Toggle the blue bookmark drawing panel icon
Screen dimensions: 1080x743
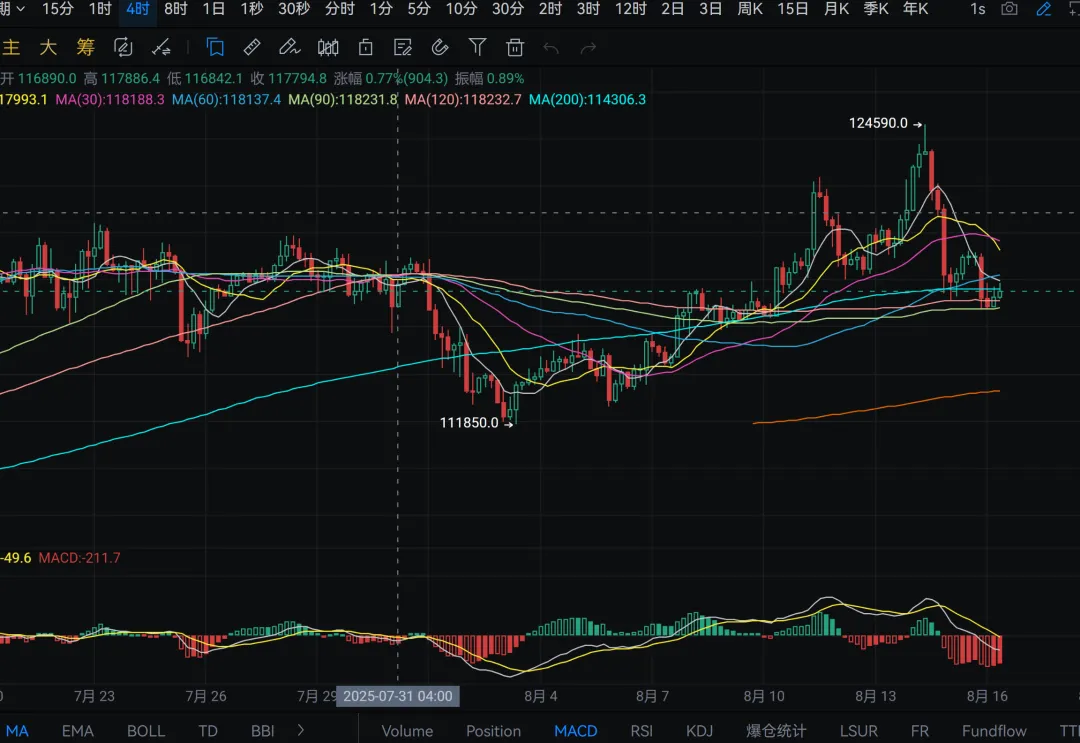pos(216,48)
